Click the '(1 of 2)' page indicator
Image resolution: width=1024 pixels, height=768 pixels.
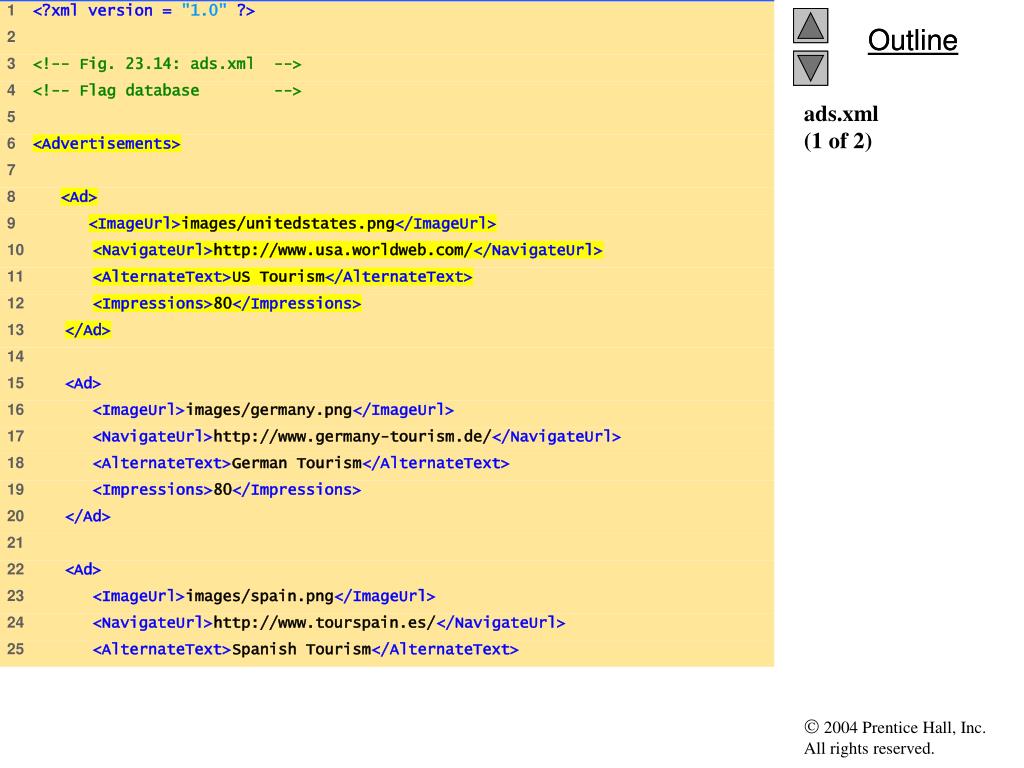[838, 141]
